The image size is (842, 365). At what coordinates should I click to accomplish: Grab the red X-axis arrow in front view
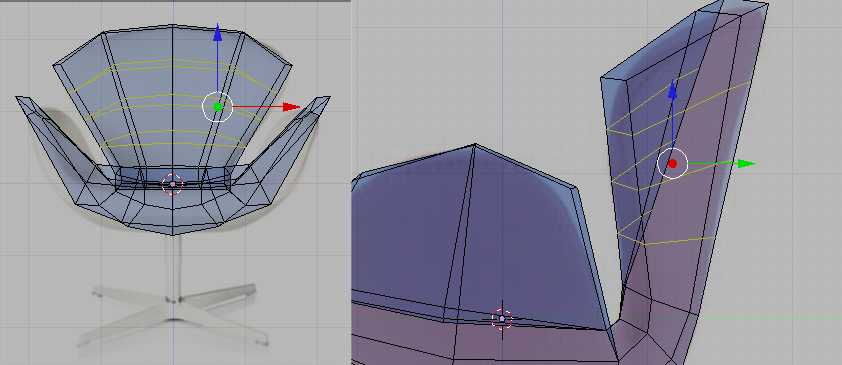(291, 107)
